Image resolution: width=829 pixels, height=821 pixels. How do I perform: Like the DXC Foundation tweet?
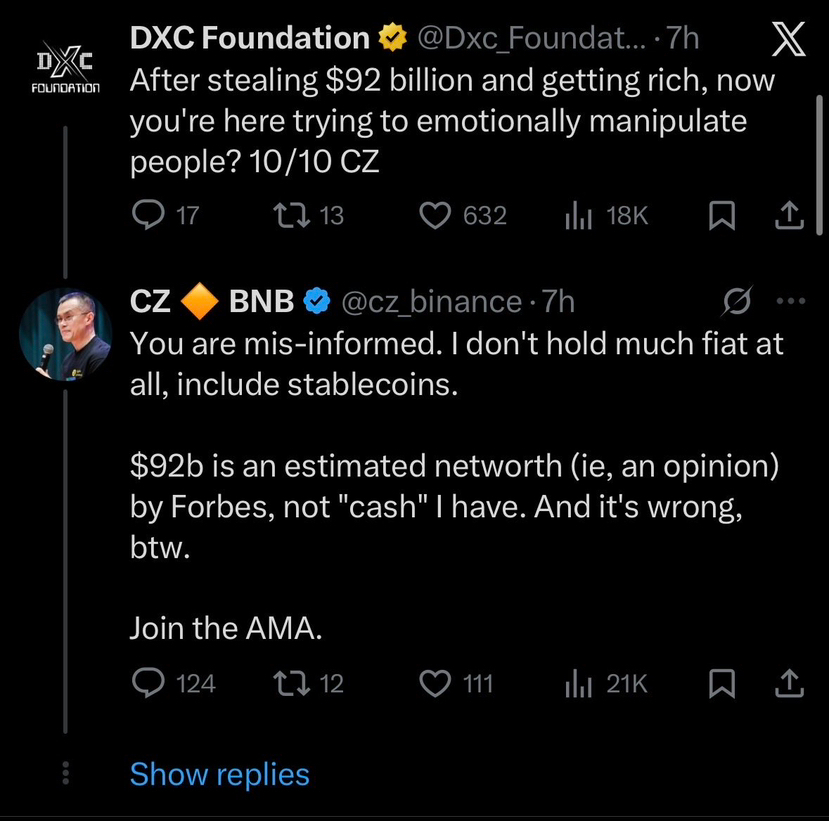[434, 215]
